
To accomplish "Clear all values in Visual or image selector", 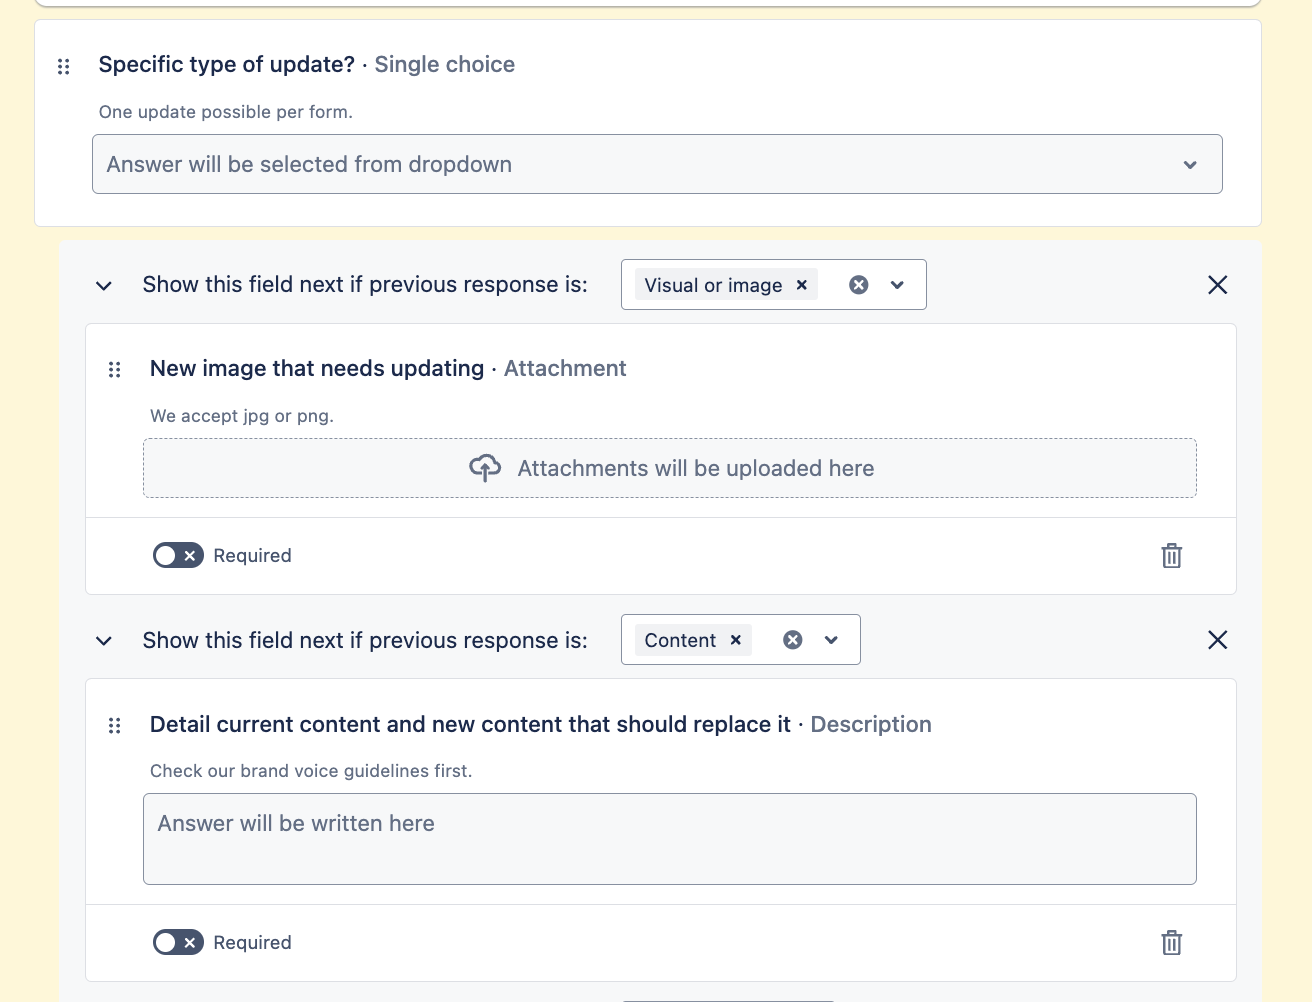I will tap(859, 285).
